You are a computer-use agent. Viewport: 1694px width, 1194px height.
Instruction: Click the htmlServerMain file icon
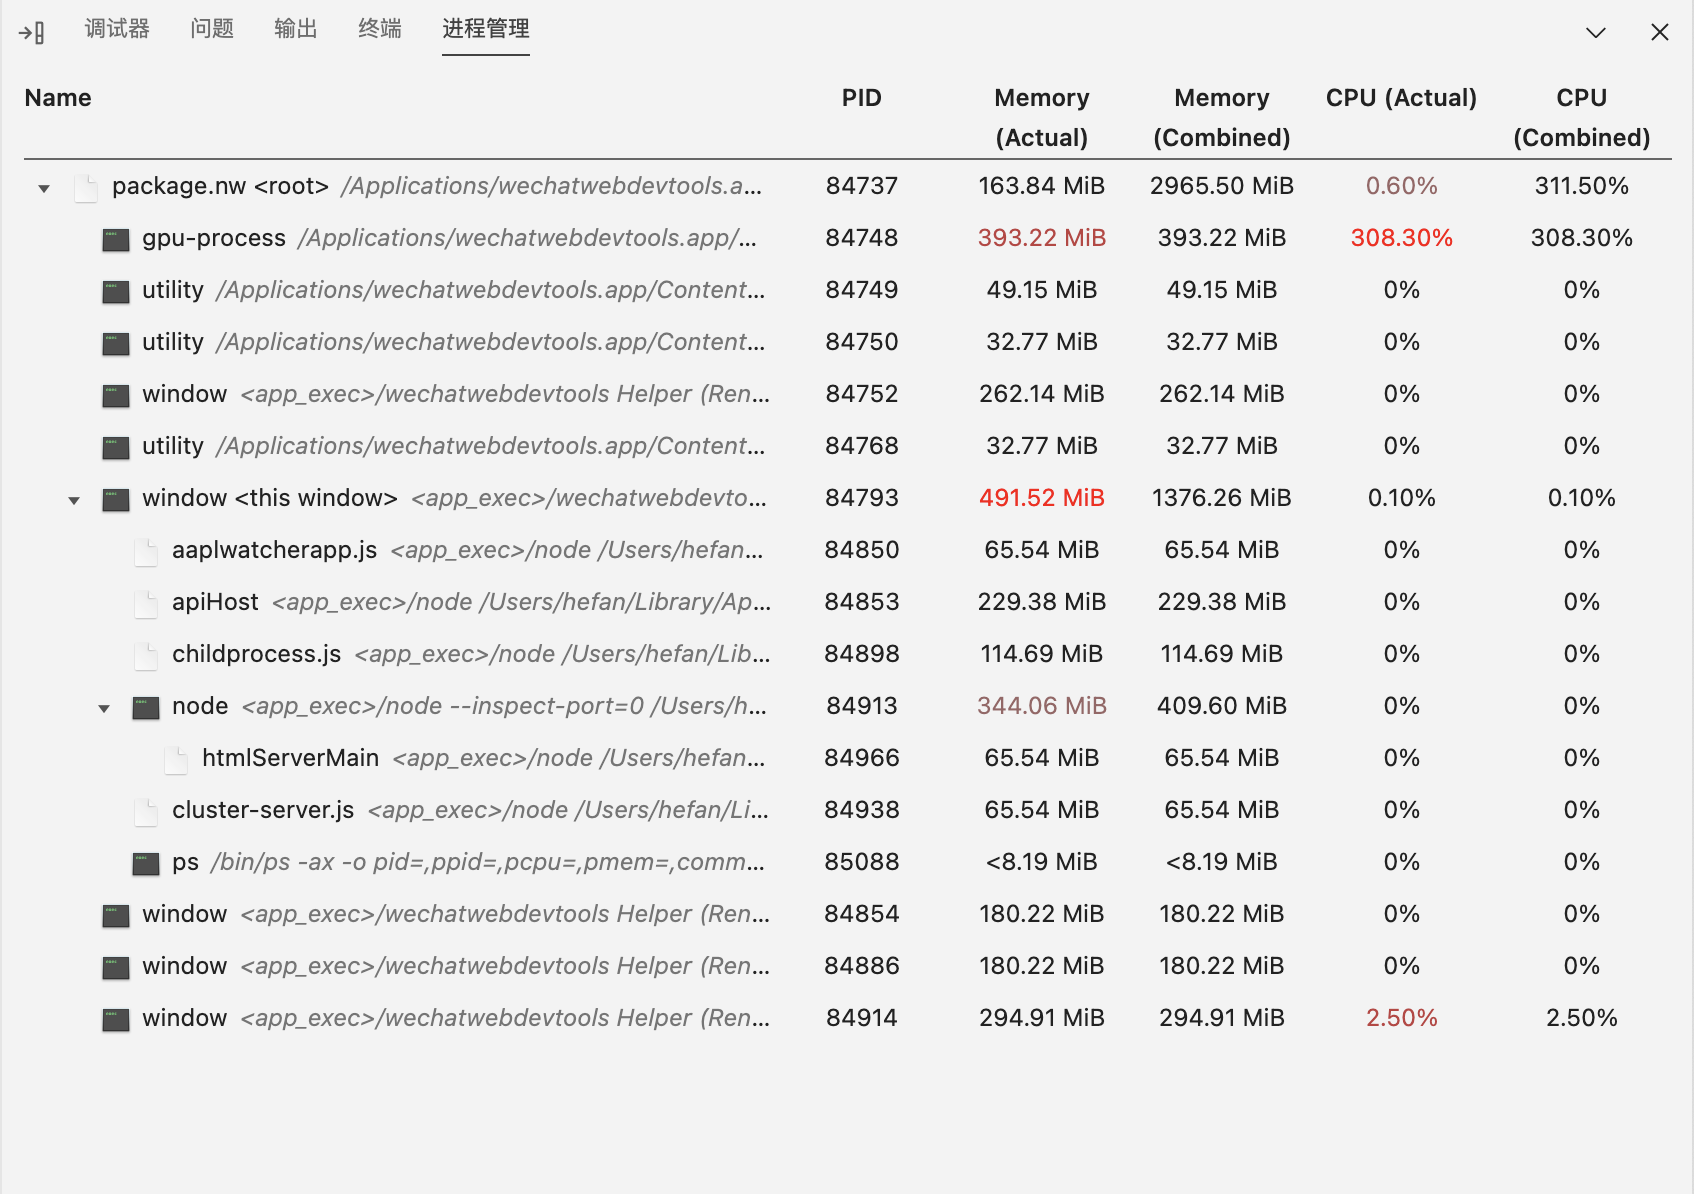(x=176, y=759)
